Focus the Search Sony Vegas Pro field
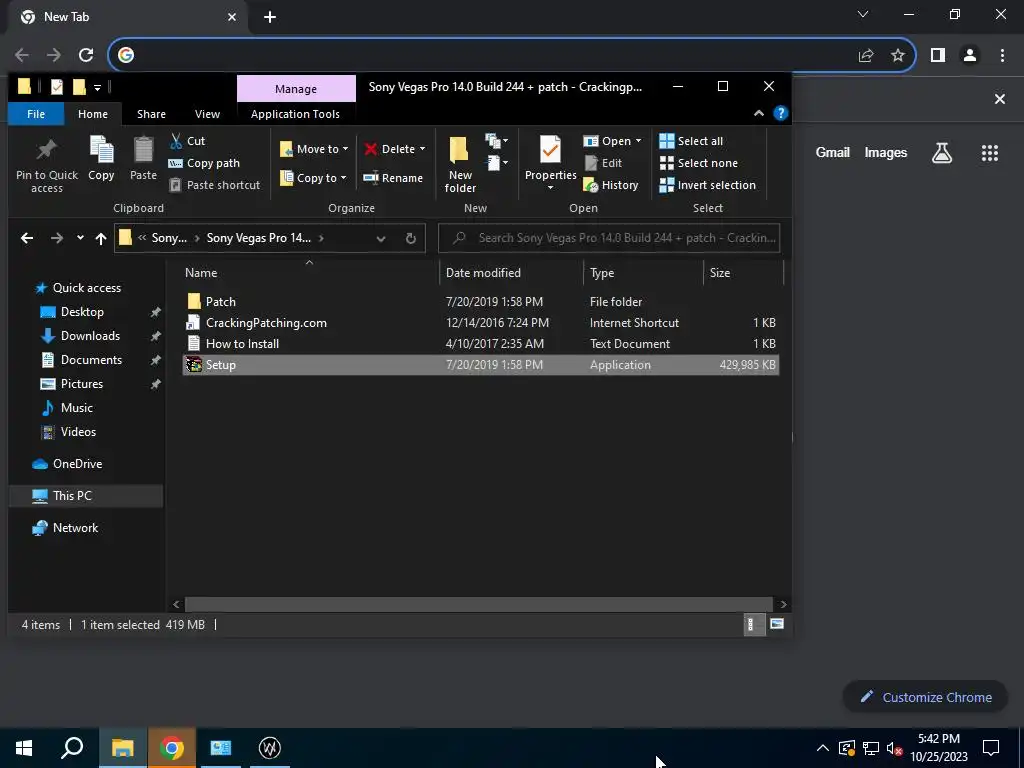Image resolution: width=1024 pixels, height=768 pixels. click(x=609, y=238)
